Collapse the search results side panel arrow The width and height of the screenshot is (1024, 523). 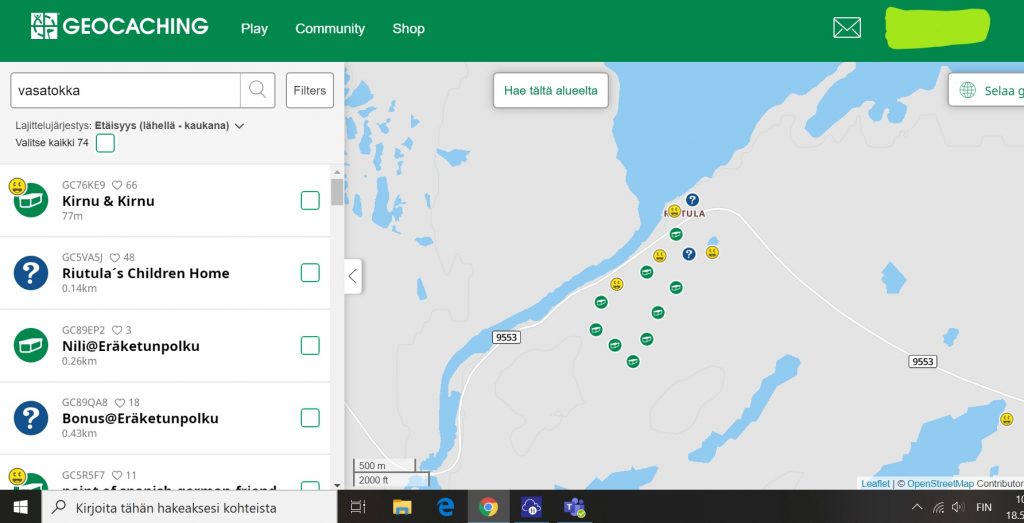(x=353, y=276)
